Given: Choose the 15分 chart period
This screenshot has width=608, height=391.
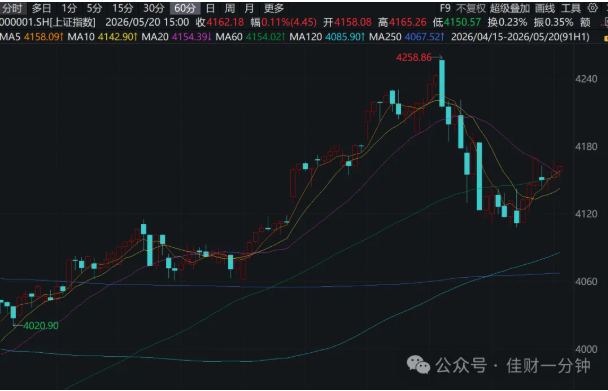Looking at the screenshot, I should (x=123, y=8).
